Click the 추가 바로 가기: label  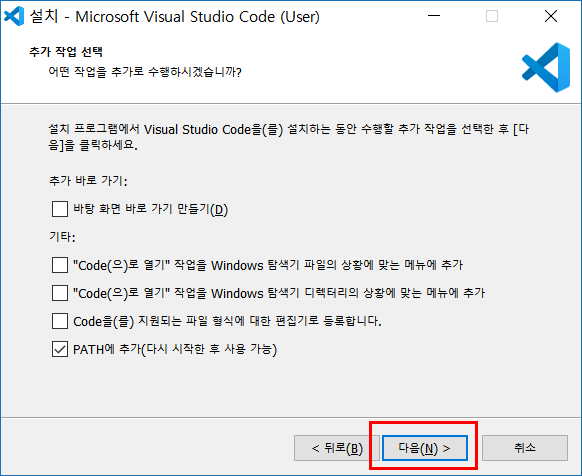88,181
